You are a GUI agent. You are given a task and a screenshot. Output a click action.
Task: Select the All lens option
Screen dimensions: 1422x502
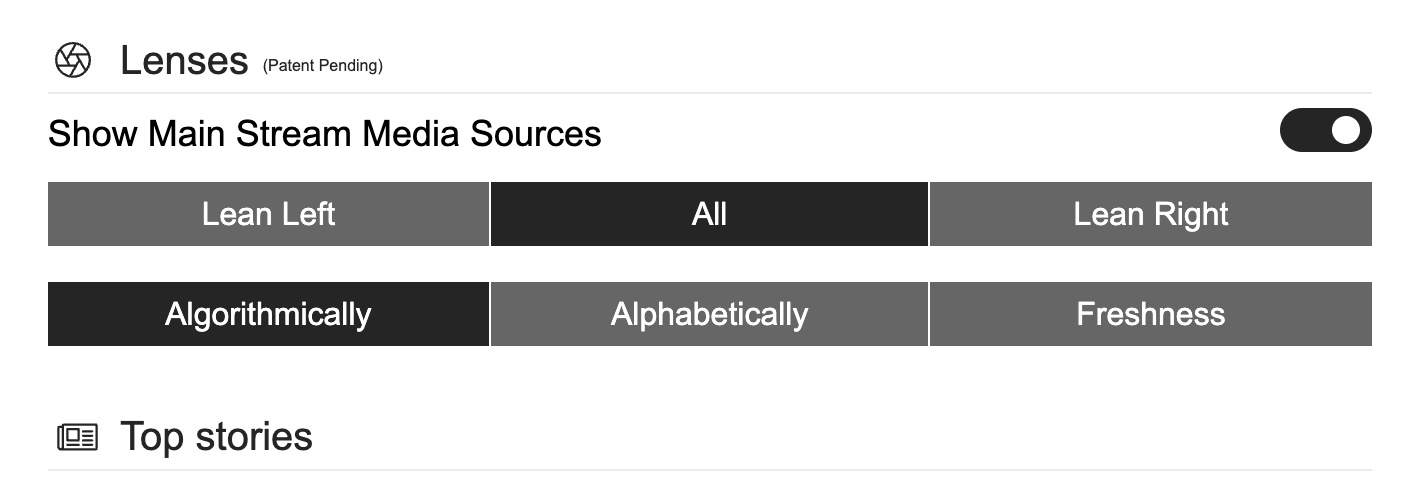click(709, 214)
